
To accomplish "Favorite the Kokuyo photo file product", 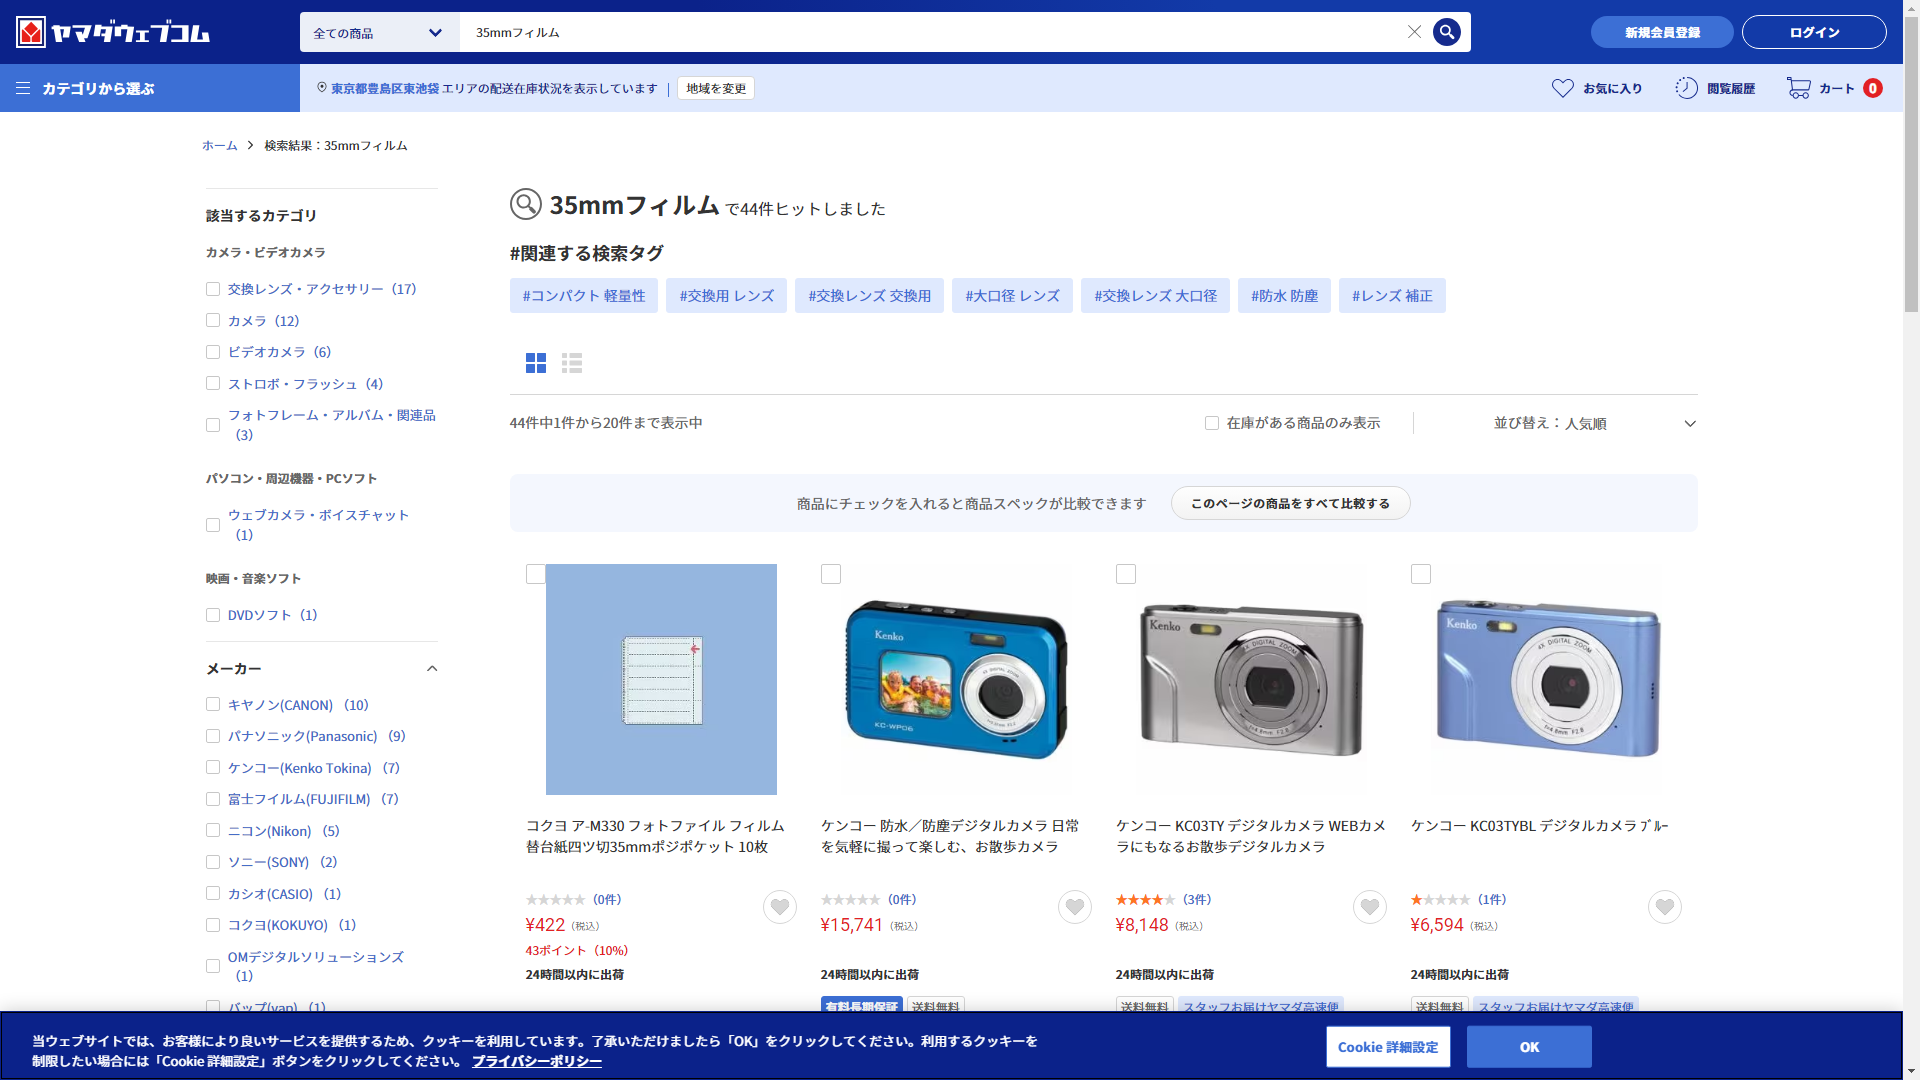I will (x=780, y=907).
